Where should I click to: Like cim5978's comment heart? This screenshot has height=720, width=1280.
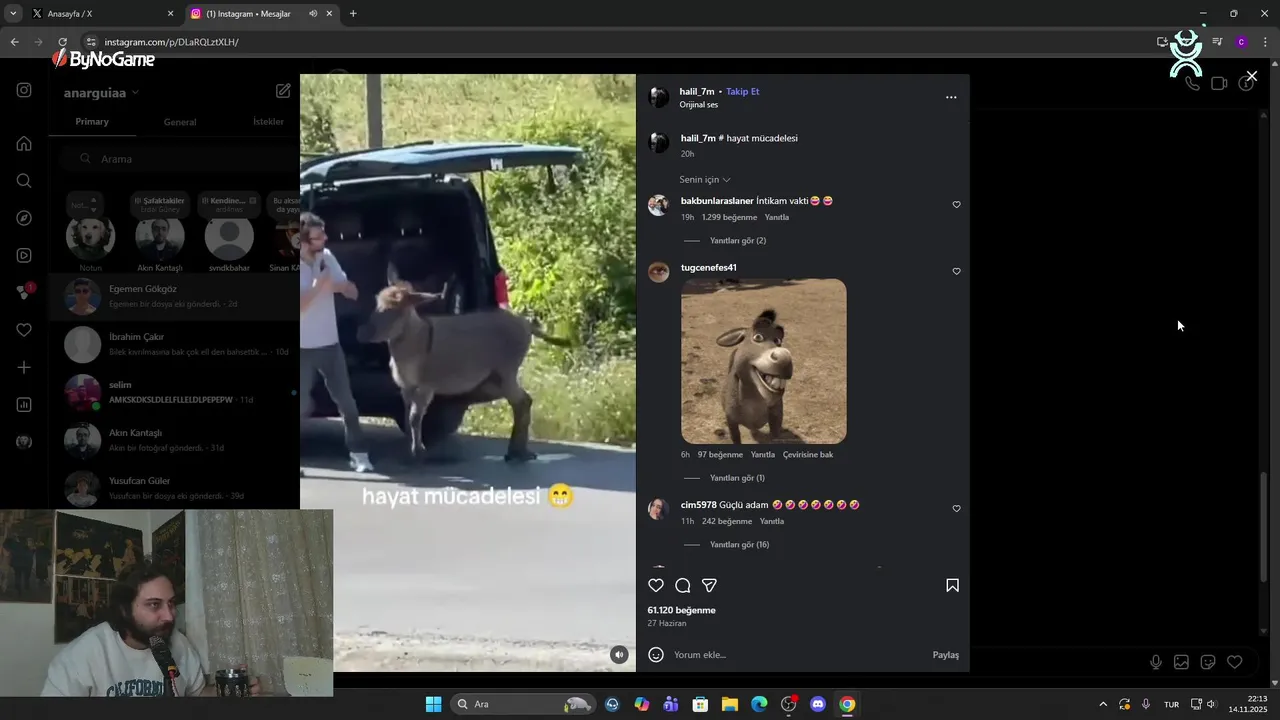pyautogui.click(x=956, y=509)
